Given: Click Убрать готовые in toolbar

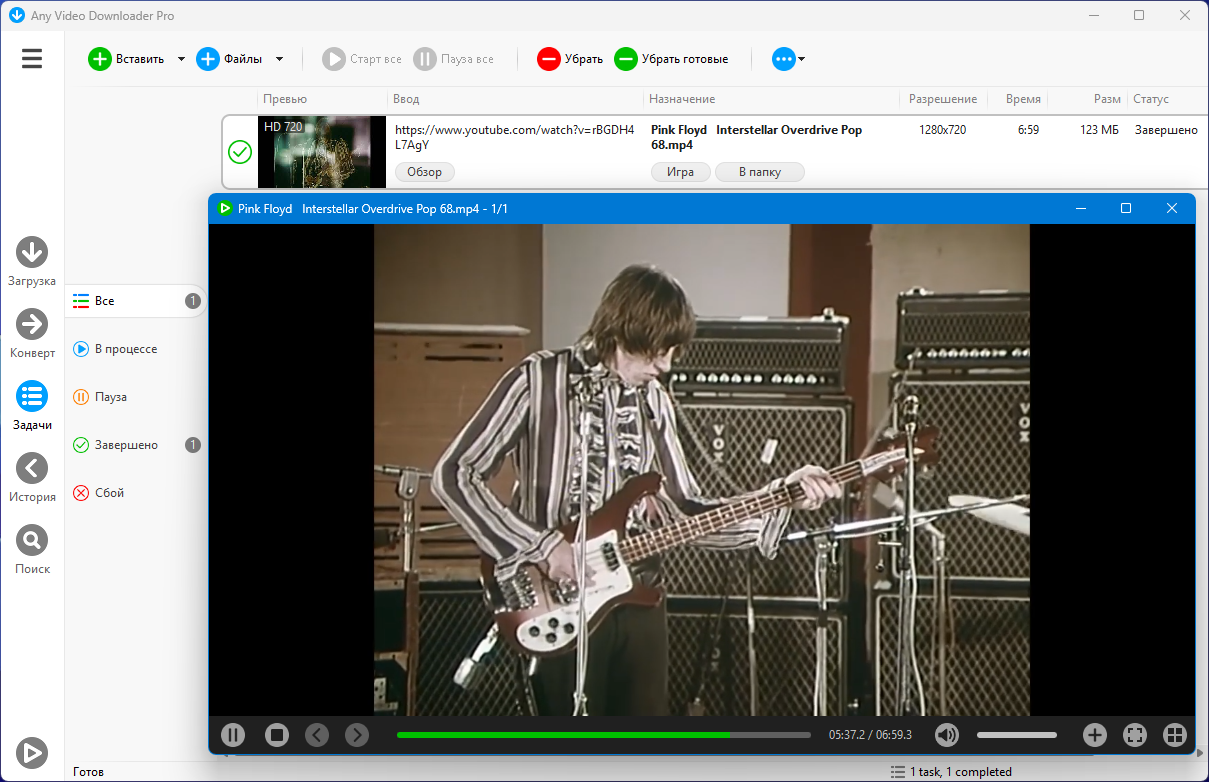Looking at the screenshot, I should coord(671,59).
